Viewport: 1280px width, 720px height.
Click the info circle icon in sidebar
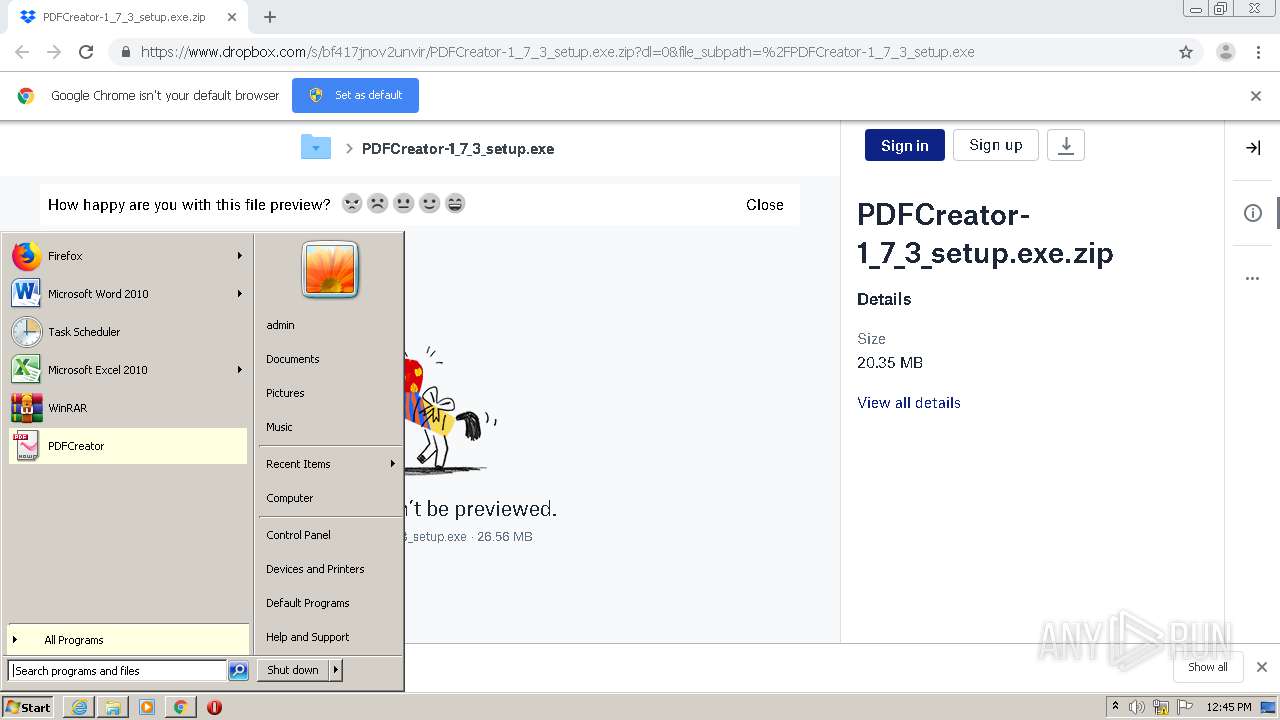click(x=1252, y=213)
